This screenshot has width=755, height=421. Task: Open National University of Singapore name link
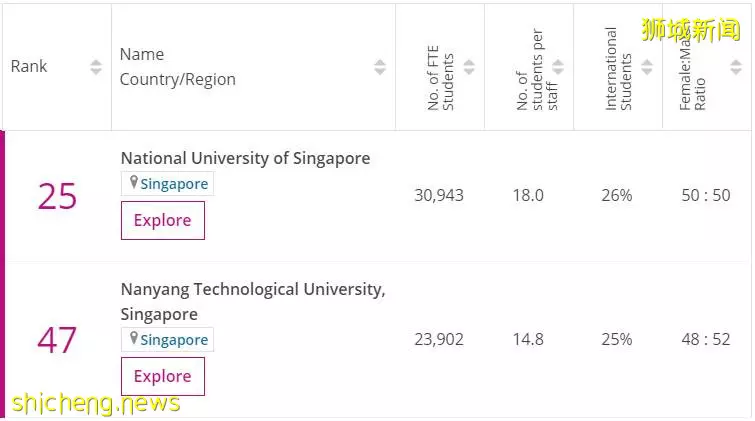246,158
